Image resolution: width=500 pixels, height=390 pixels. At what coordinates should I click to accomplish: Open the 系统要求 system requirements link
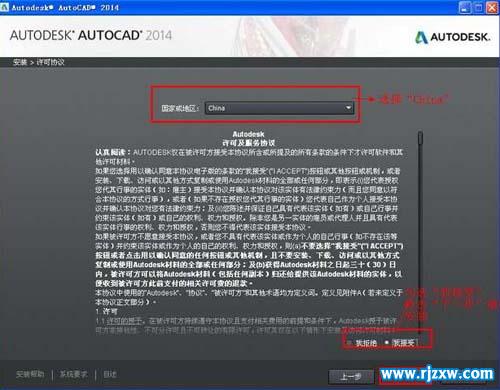74,374
